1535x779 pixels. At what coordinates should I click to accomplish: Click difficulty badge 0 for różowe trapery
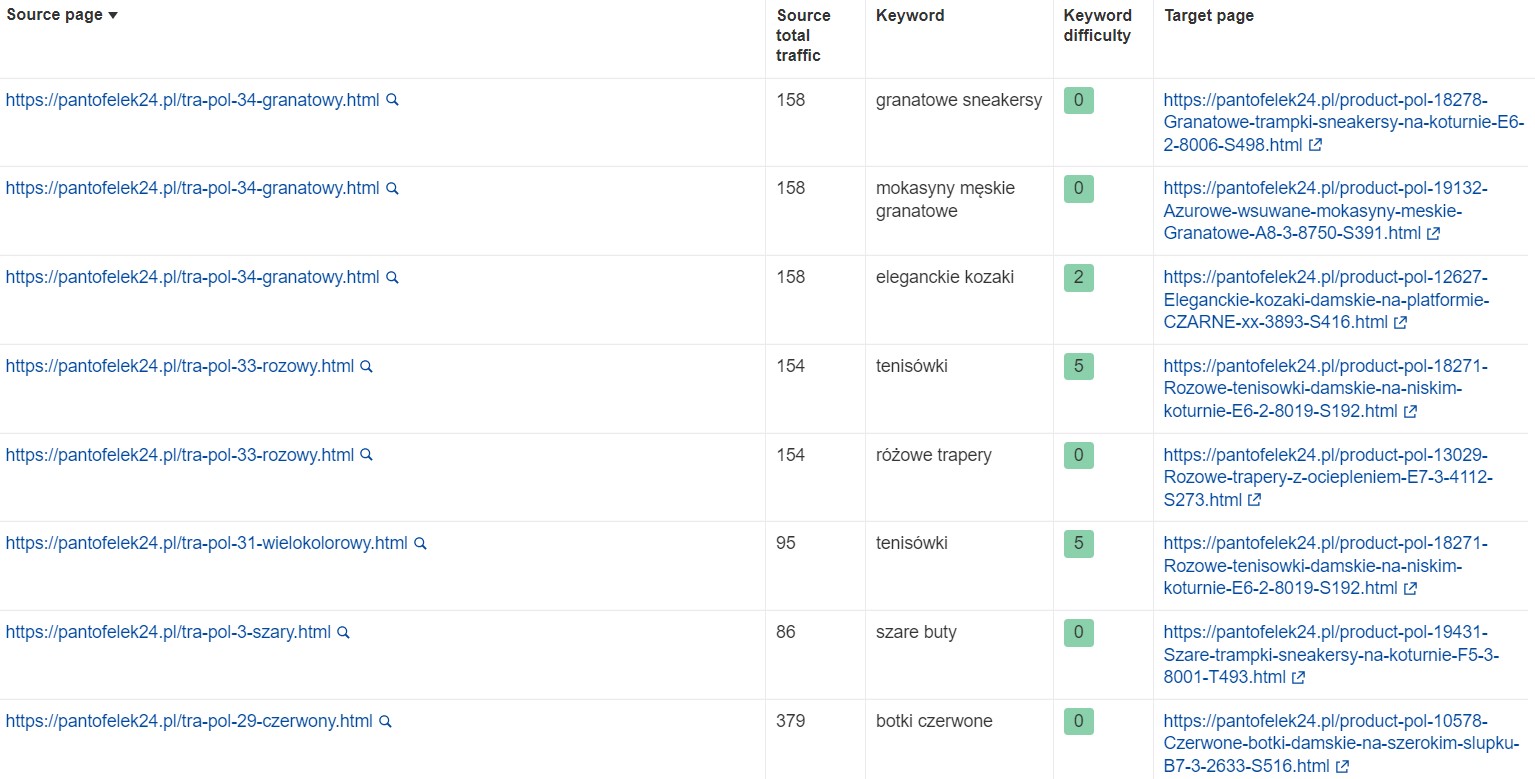[x=1078, y=455]
